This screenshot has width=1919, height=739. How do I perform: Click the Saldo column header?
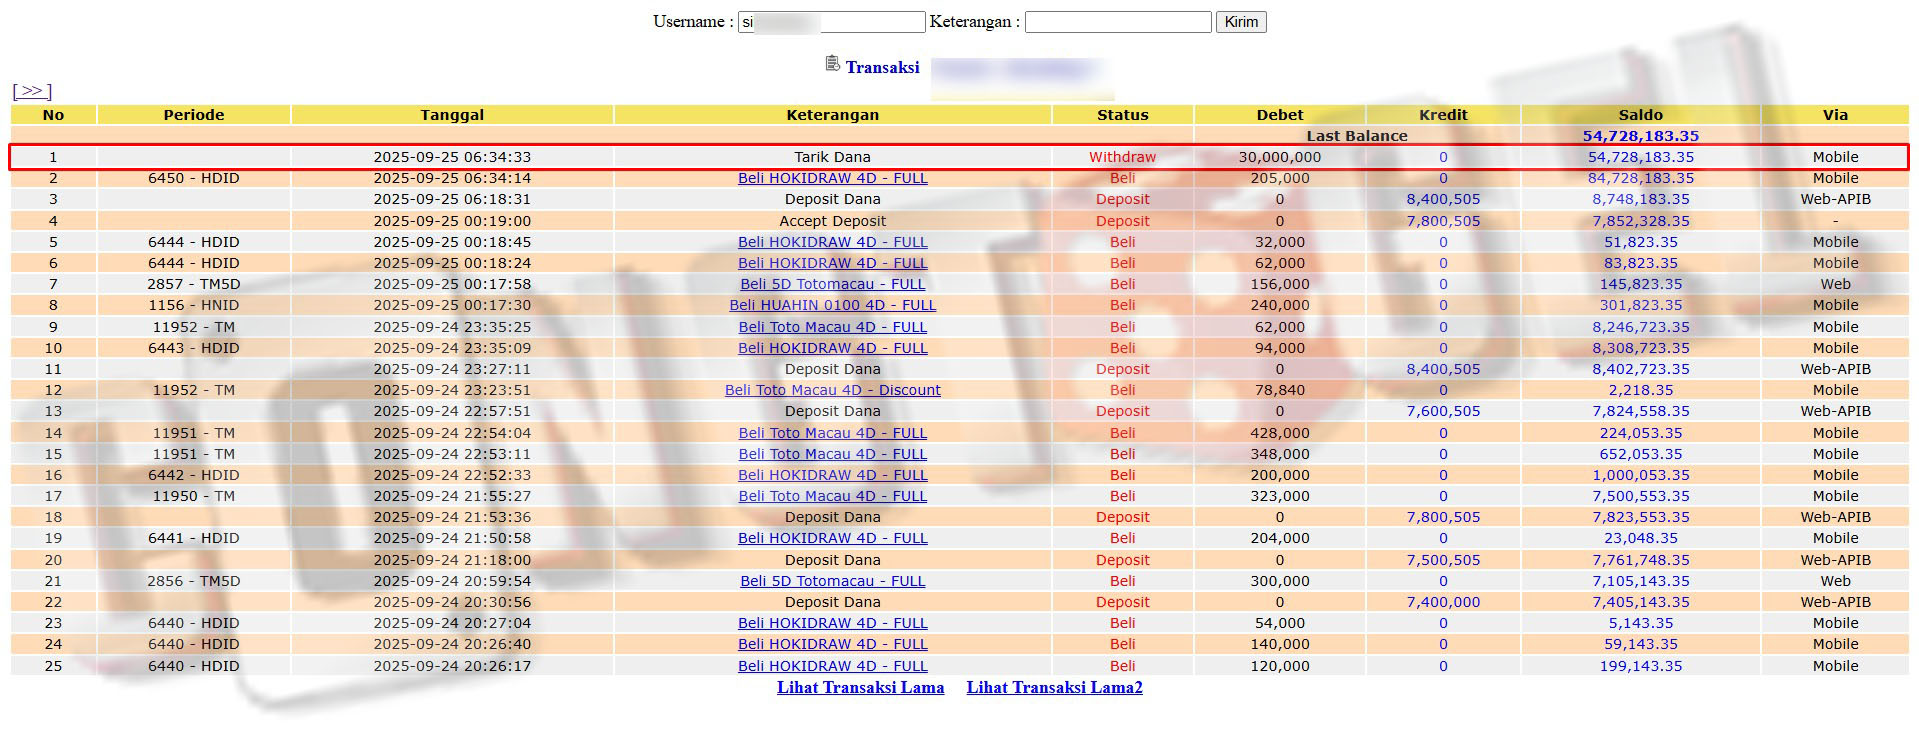(1640, 115)
